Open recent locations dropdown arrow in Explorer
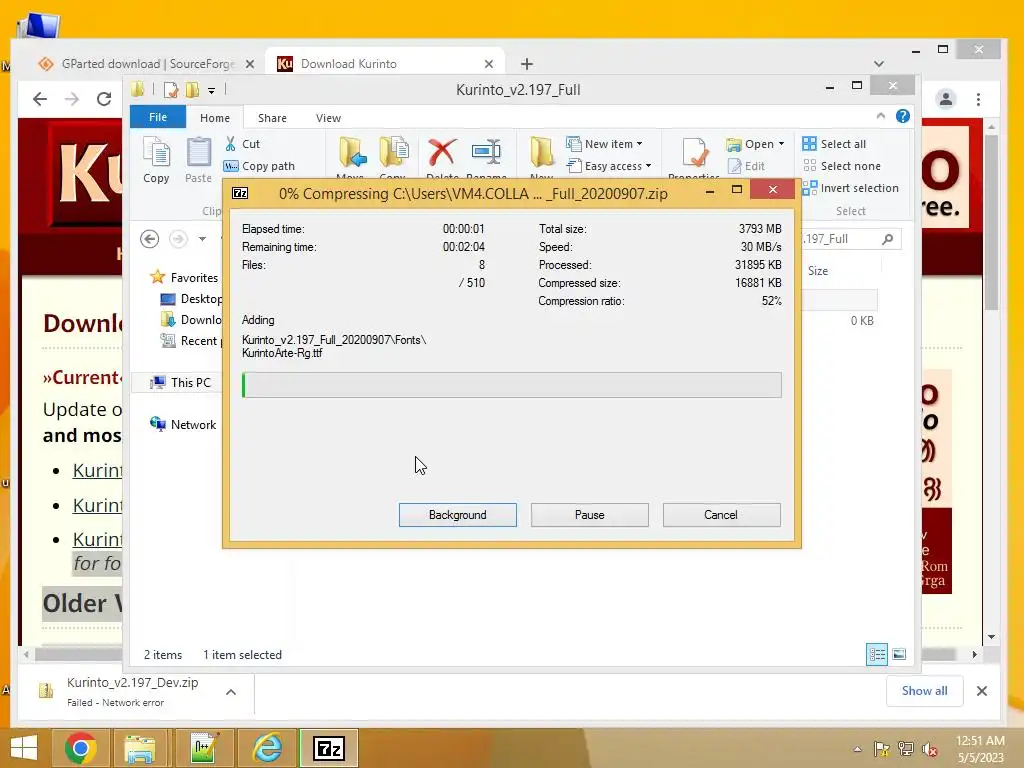This screenshot has height=768, width=1024. [202, 239]
